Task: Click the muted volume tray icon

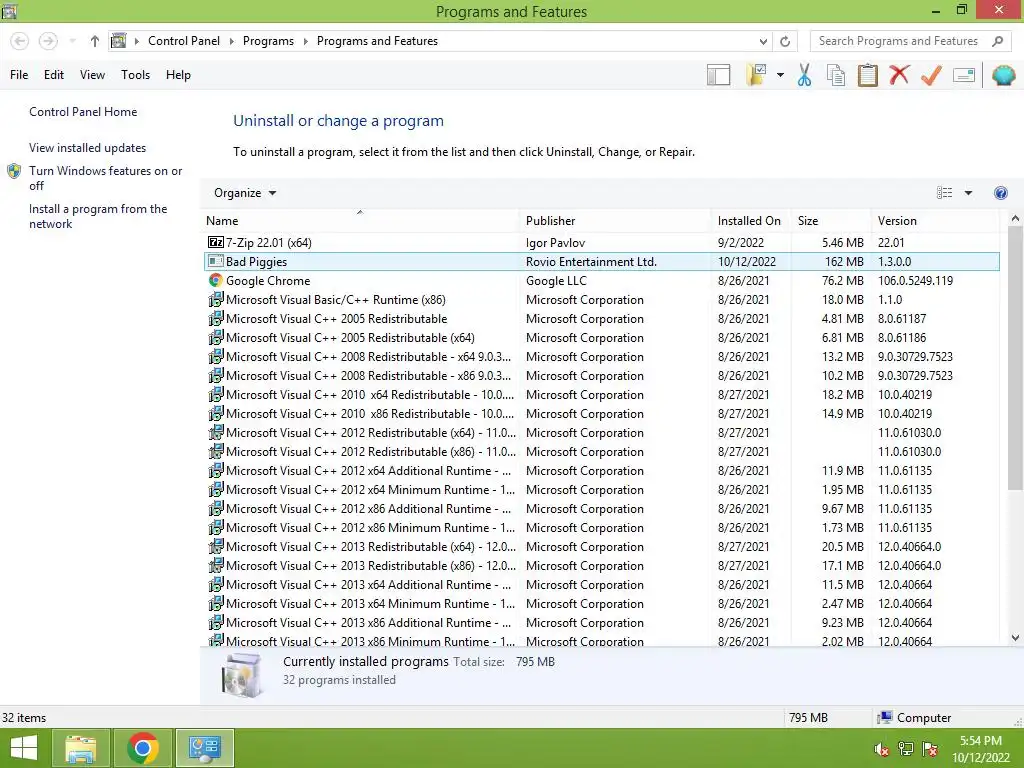Action: coord(881,749)
